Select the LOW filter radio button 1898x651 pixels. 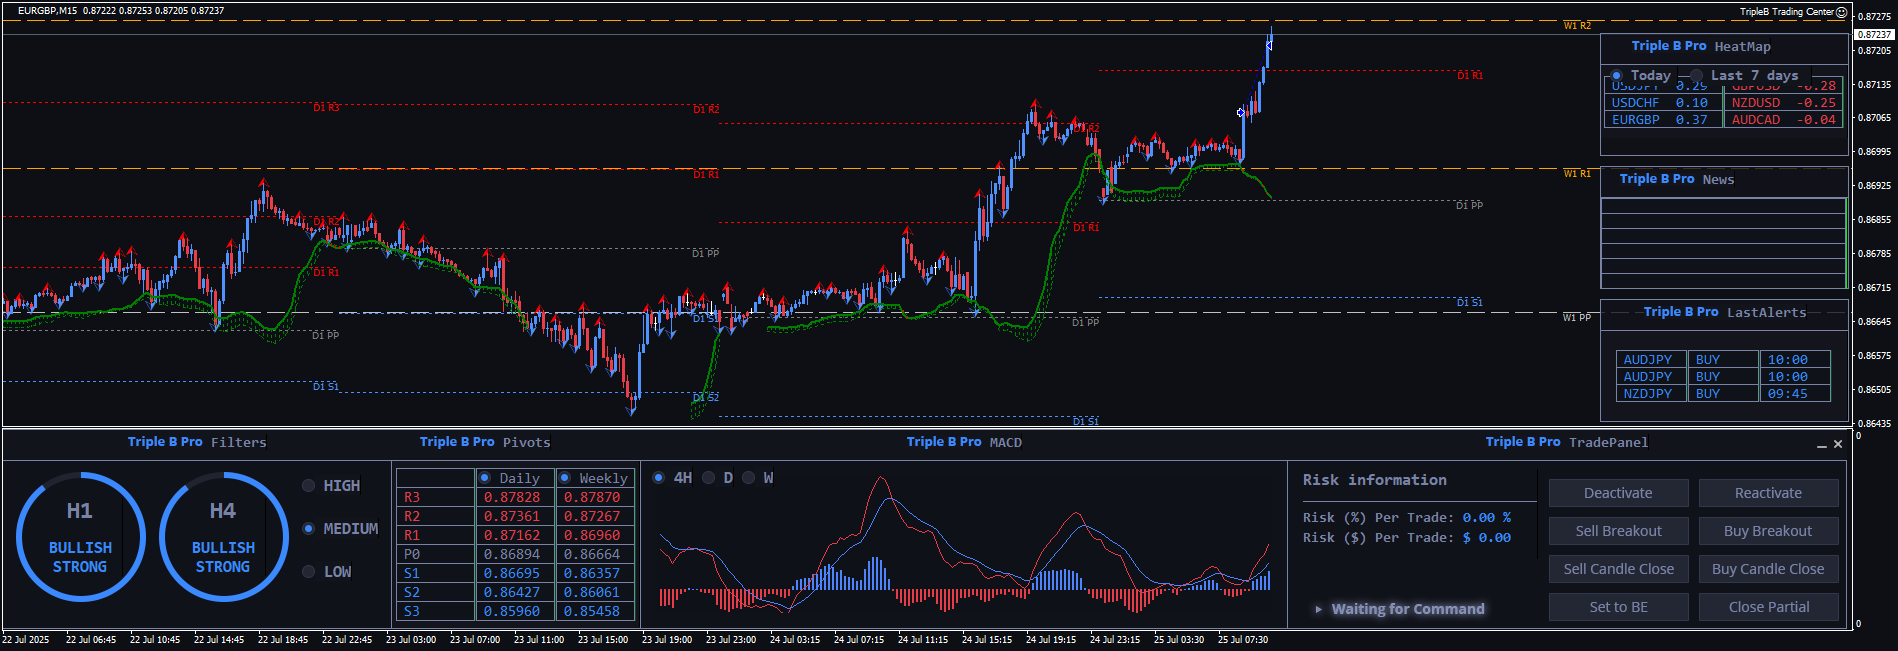pyautogui.click(x=309, y=572)
